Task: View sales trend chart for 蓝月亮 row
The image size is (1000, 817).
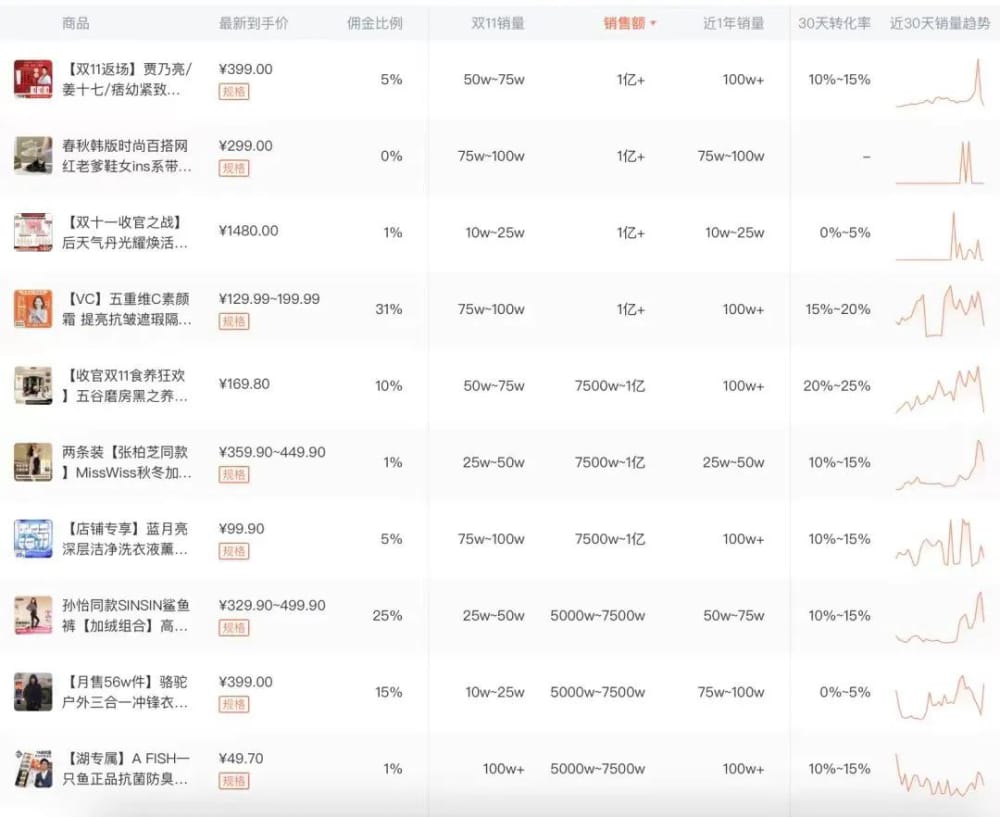Action: coord(940,542)
